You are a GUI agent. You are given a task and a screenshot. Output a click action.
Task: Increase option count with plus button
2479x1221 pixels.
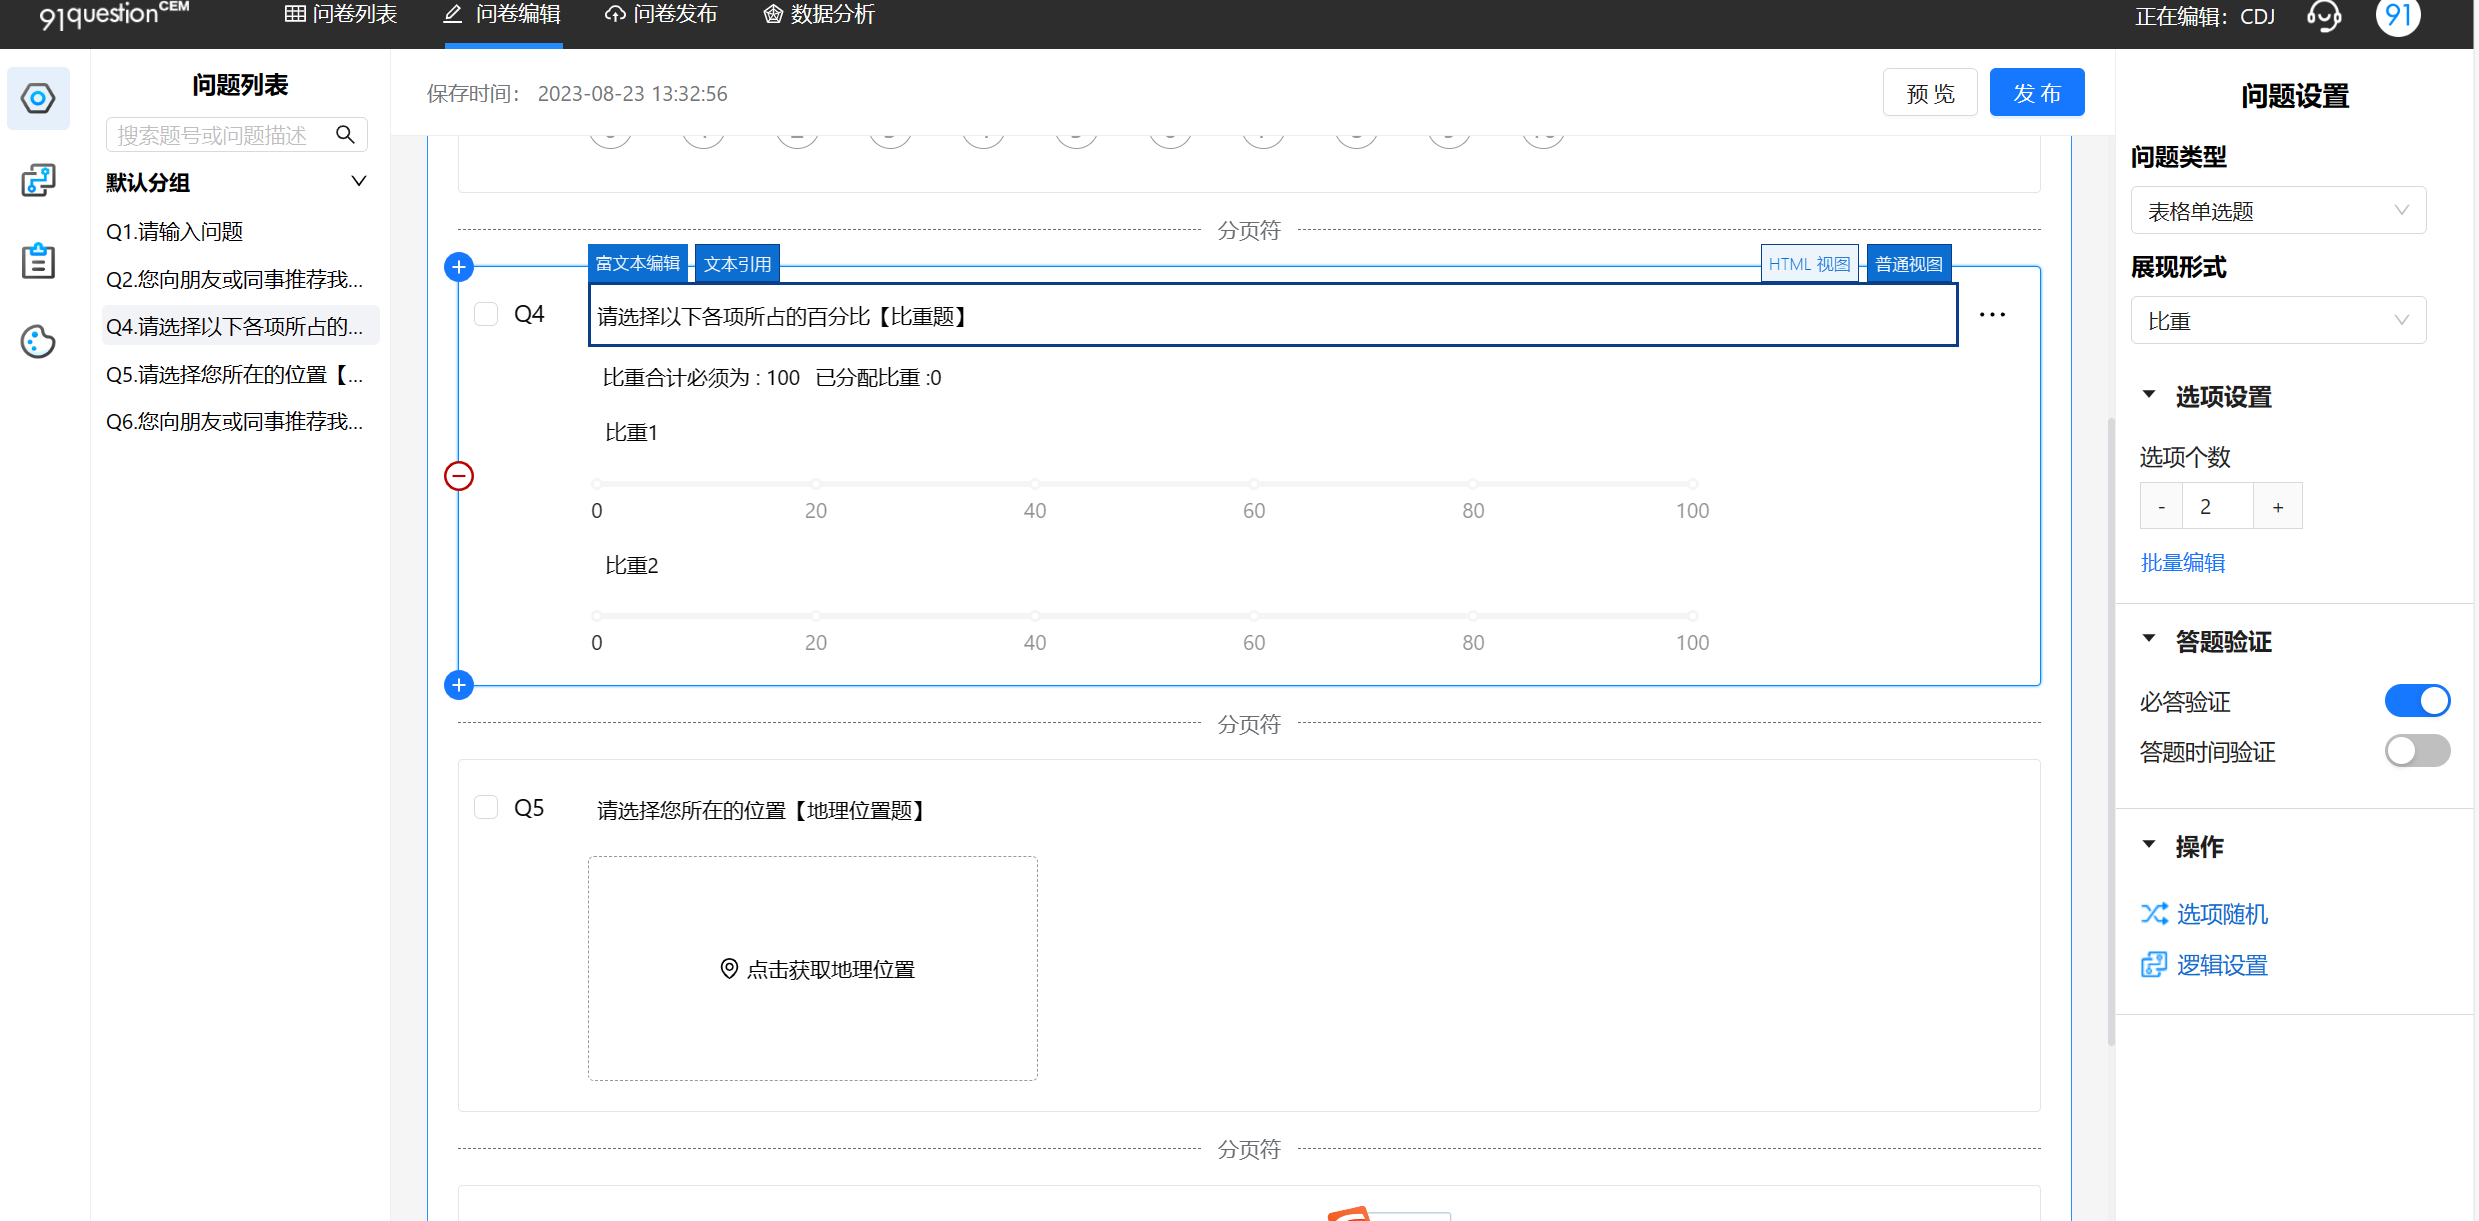2278,507
